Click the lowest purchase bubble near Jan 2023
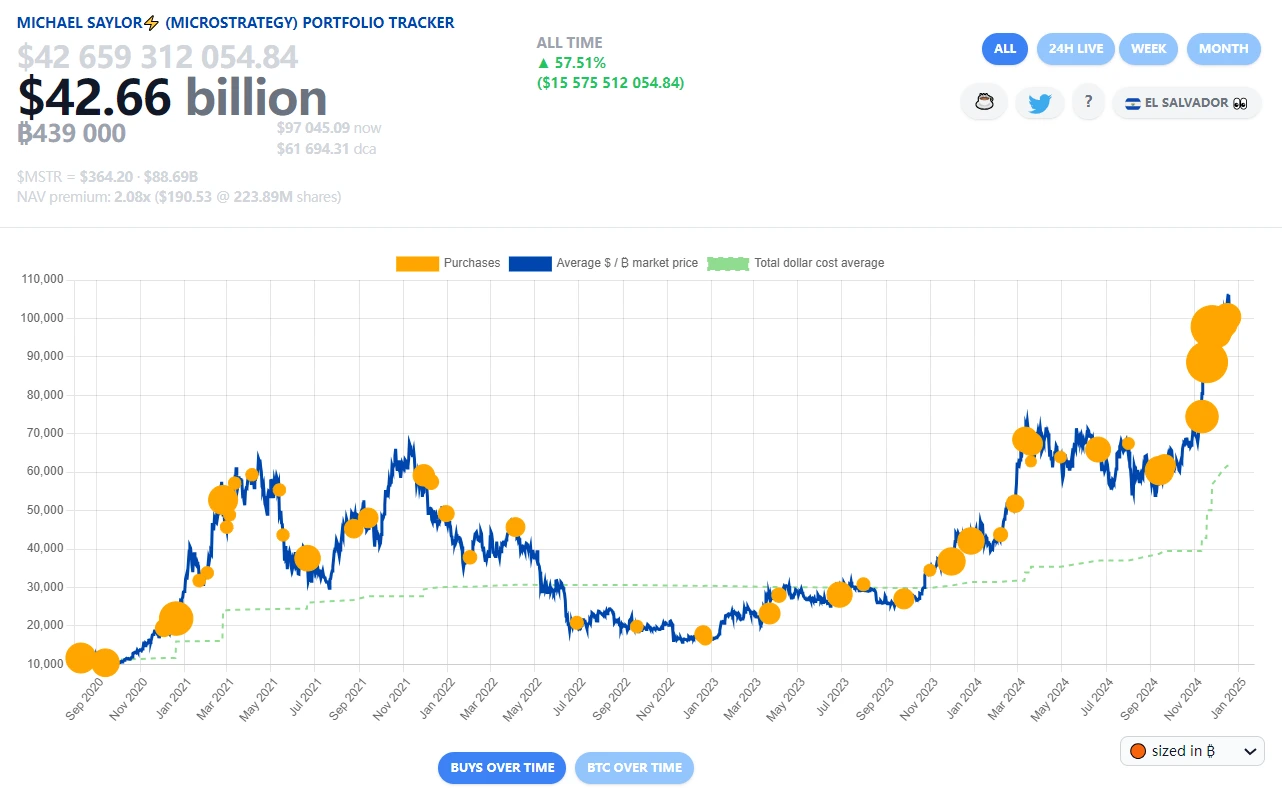The image size is (1282, 797). (x=703, y=635)
